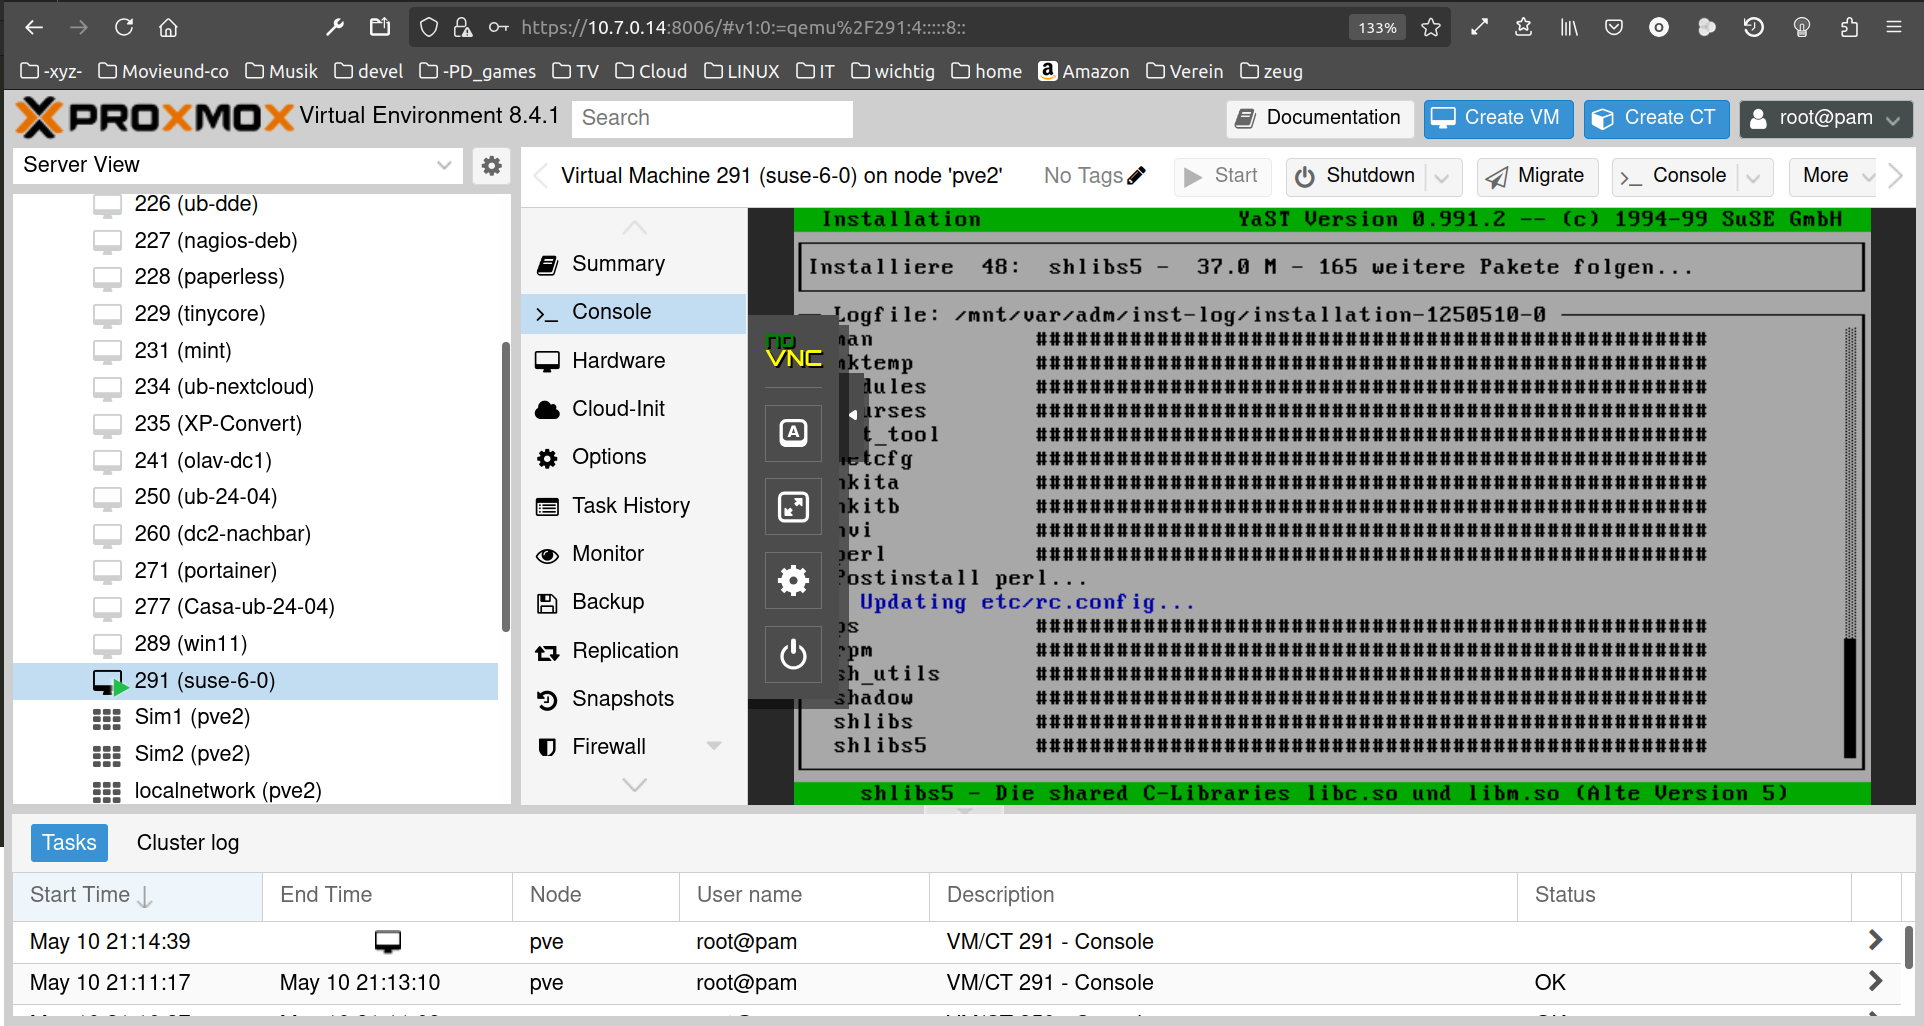The width and height of the screenshot is (1924, 1026).
Task: Select VM 228 (paperless)
Action: pyautogui.click(x=255, y=277)
